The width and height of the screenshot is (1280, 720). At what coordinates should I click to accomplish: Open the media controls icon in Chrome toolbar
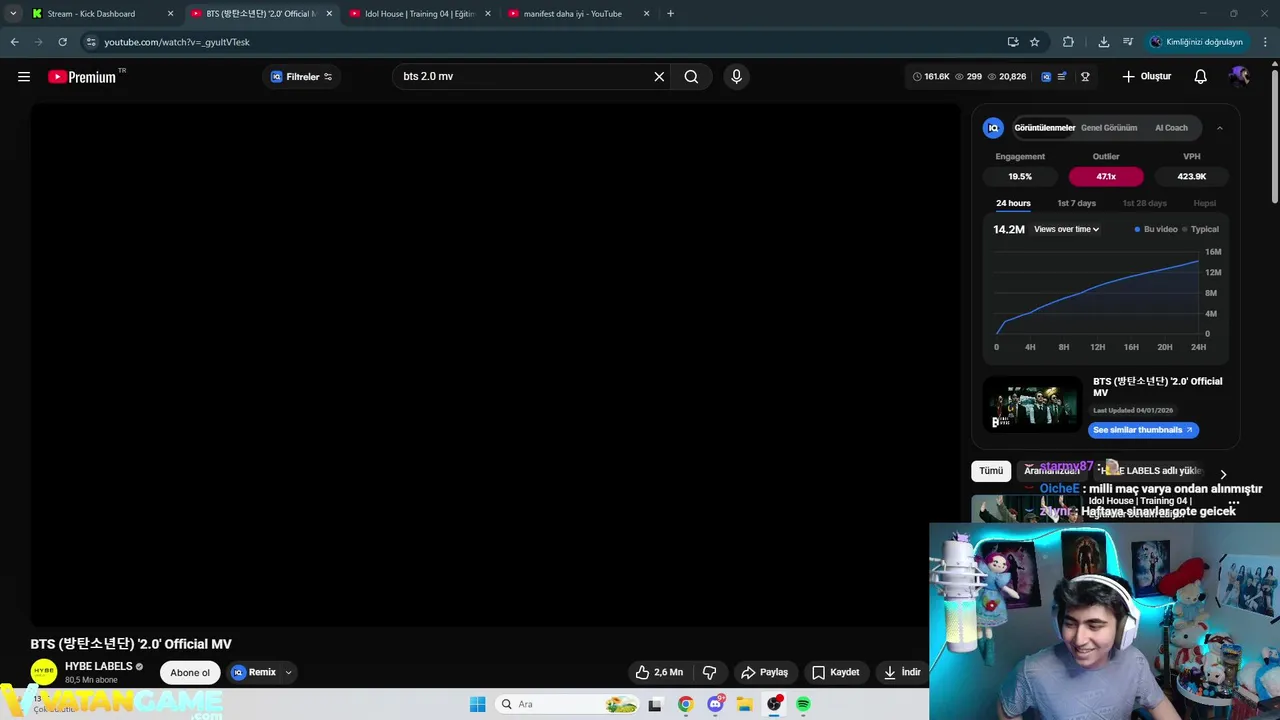1128,42
